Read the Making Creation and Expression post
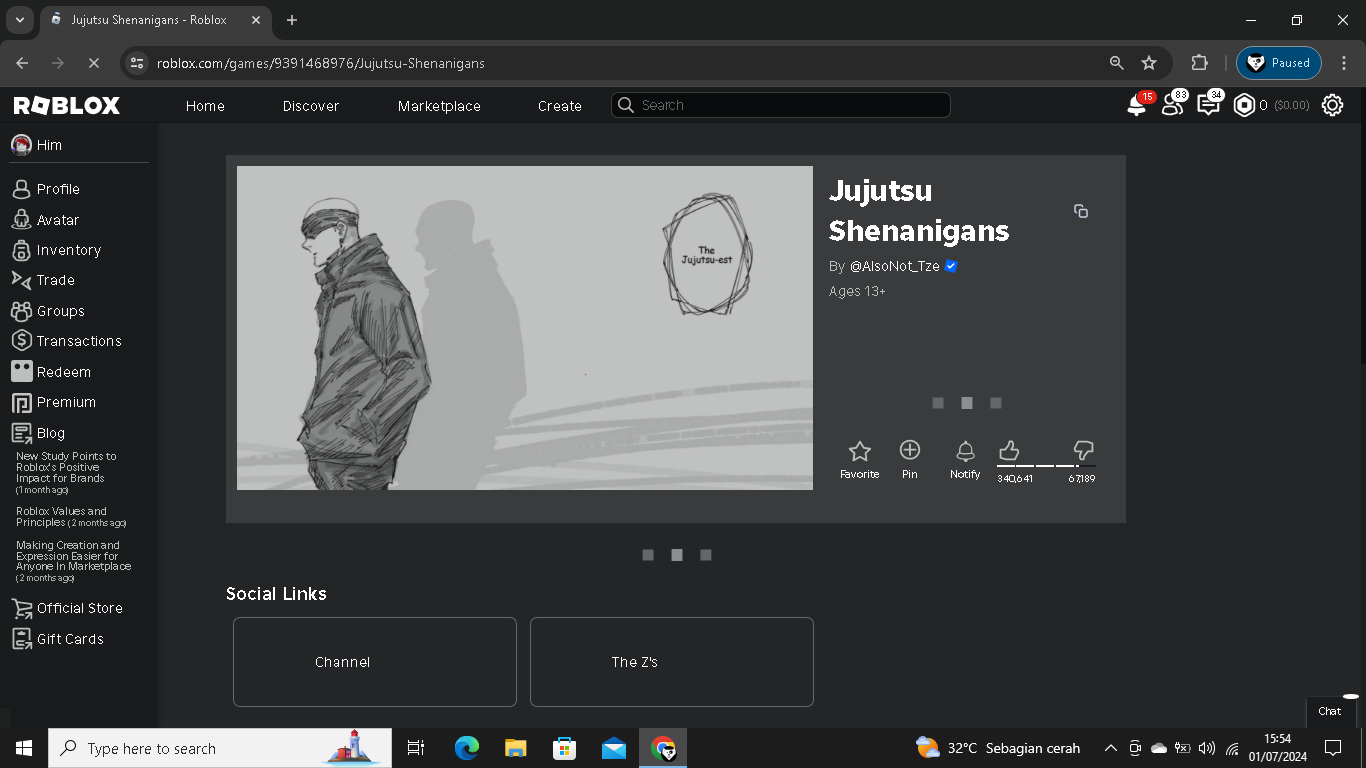This screenshot has width=1366, height=768. click(73, 562)
